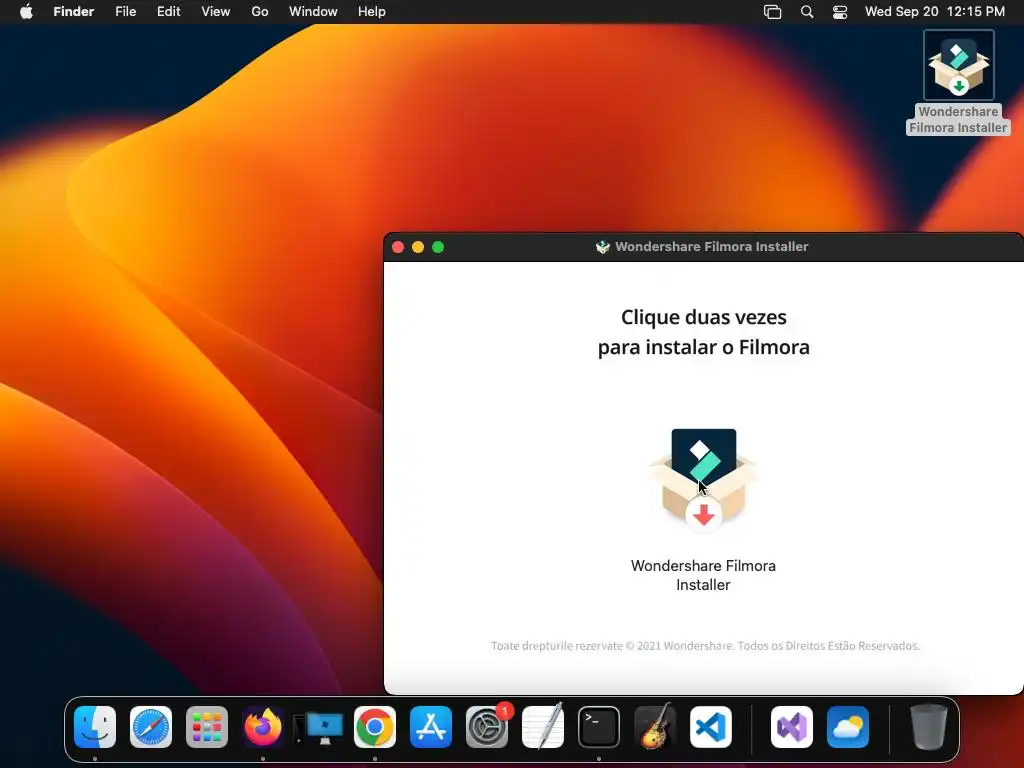Open Finder from the dock
The width and height of the screenshot is (1024, 768).
coord(95,727)
